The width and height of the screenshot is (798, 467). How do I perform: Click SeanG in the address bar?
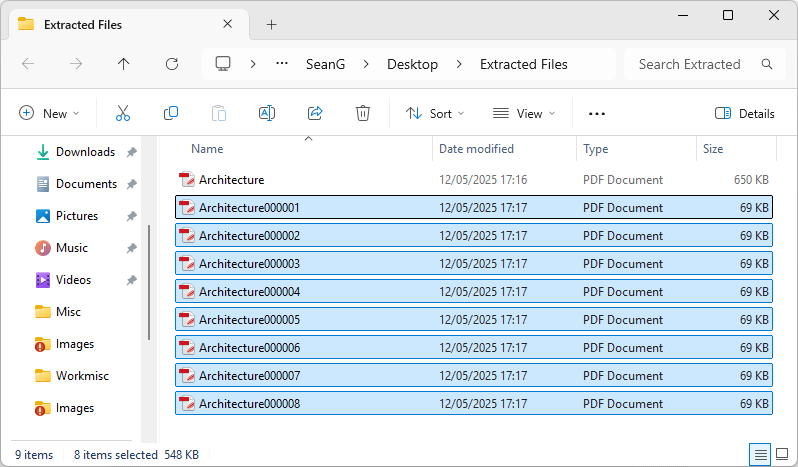pyautogui.click(x=326, y=64)
